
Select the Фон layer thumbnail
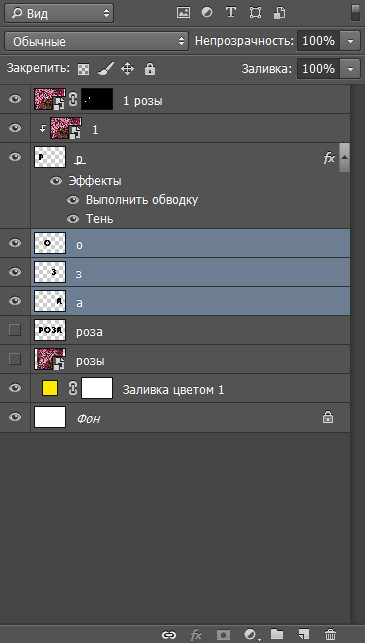[x=50, y=417]
